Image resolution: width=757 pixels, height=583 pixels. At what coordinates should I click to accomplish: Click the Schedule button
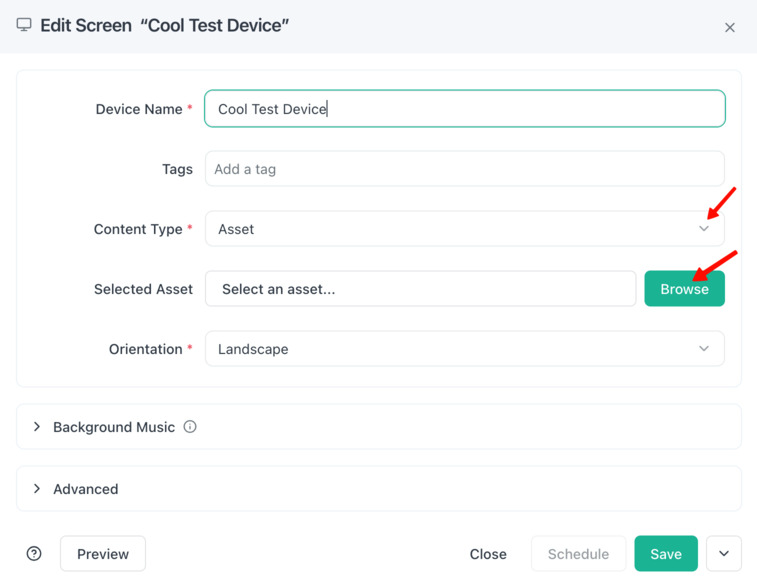578,554
